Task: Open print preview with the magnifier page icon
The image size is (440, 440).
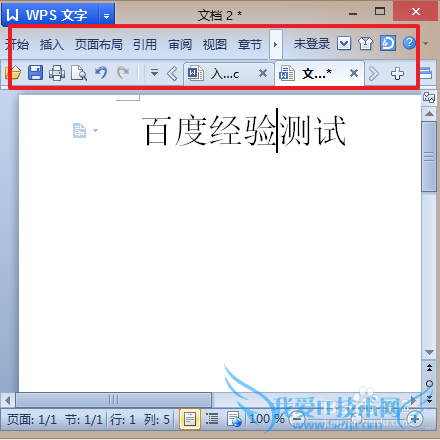Action: point(79,73)
